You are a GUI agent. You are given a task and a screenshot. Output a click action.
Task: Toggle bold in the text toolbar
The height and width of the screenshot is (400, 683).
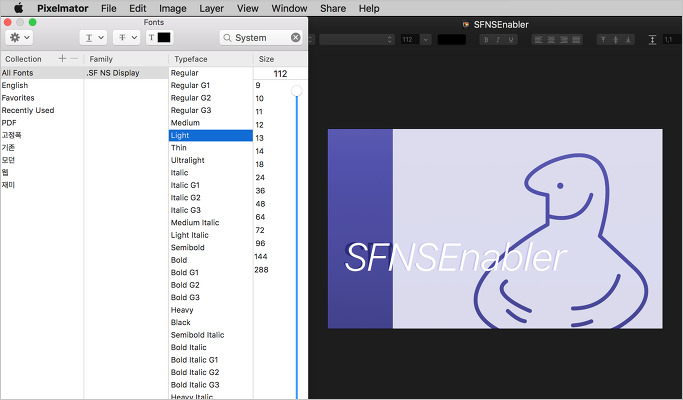[486, 40]
